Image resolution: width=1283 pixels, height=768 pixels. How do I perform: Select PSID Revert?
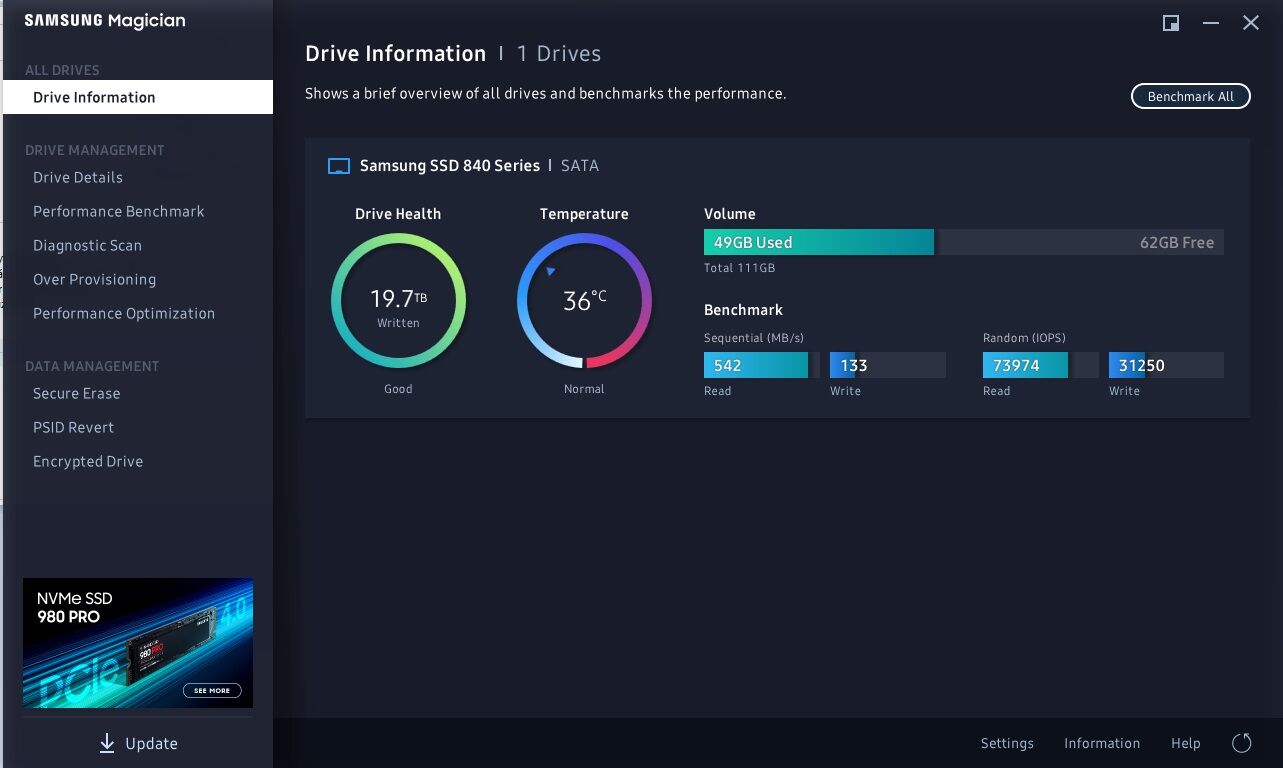pyautogui.click(x=73, y=427)
